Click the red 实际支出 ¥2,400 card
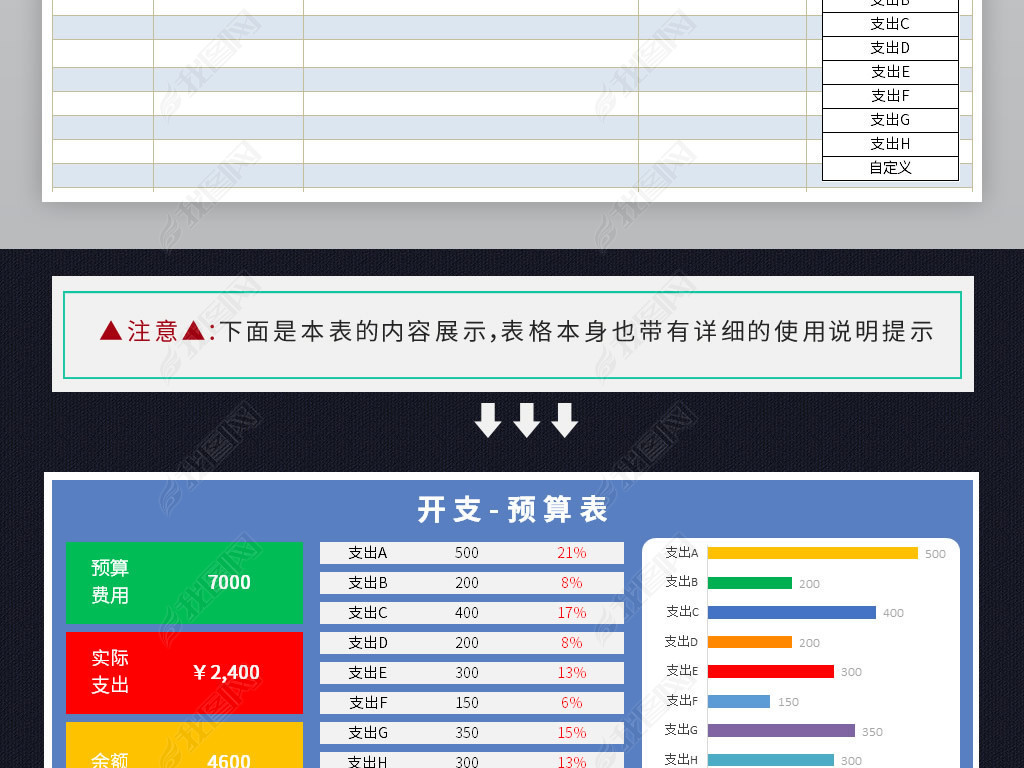Image resolution: width=1024 pixels, height=768 pixels. [184, 672]
